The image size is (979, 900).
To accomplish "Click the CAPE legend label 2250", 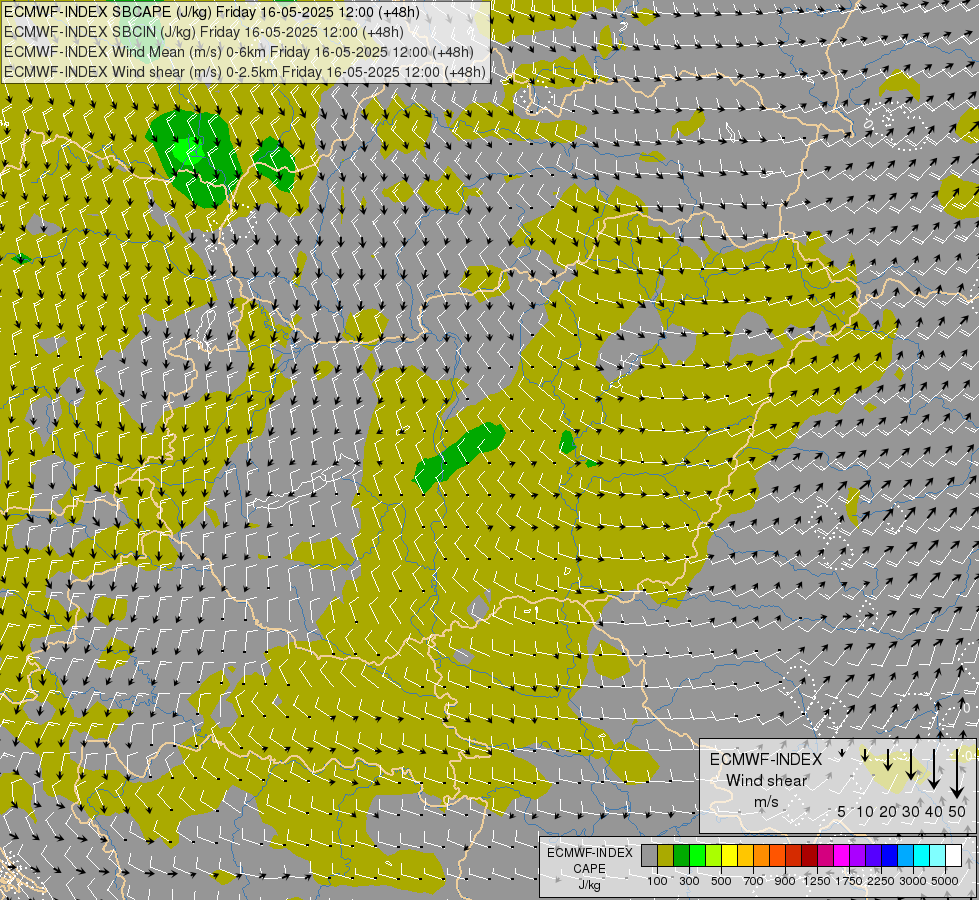I will 881,881.
